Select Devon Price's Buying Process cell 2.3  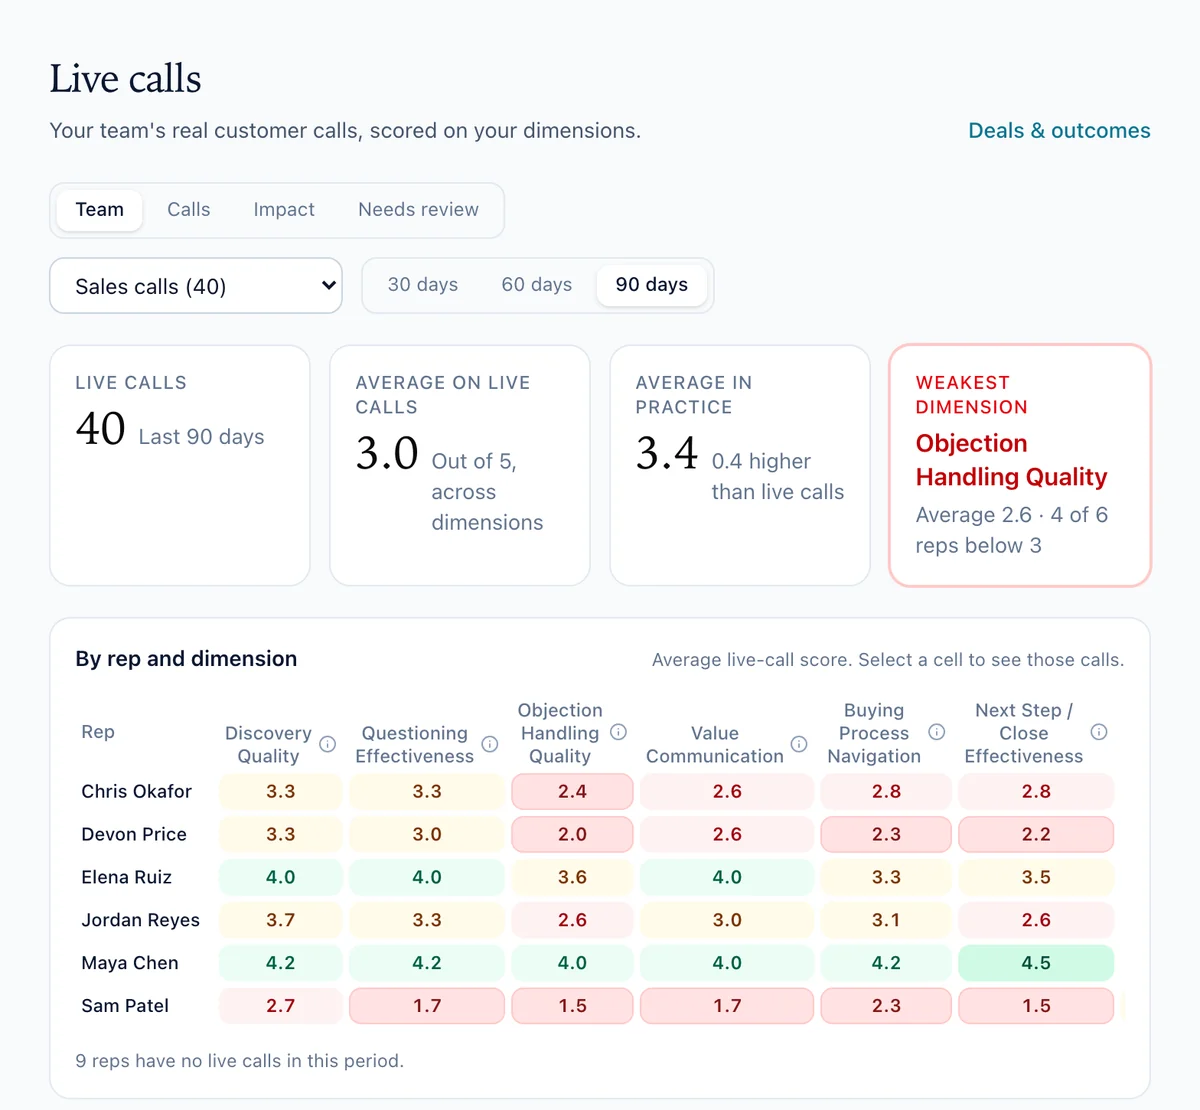(x=886, y=834)
